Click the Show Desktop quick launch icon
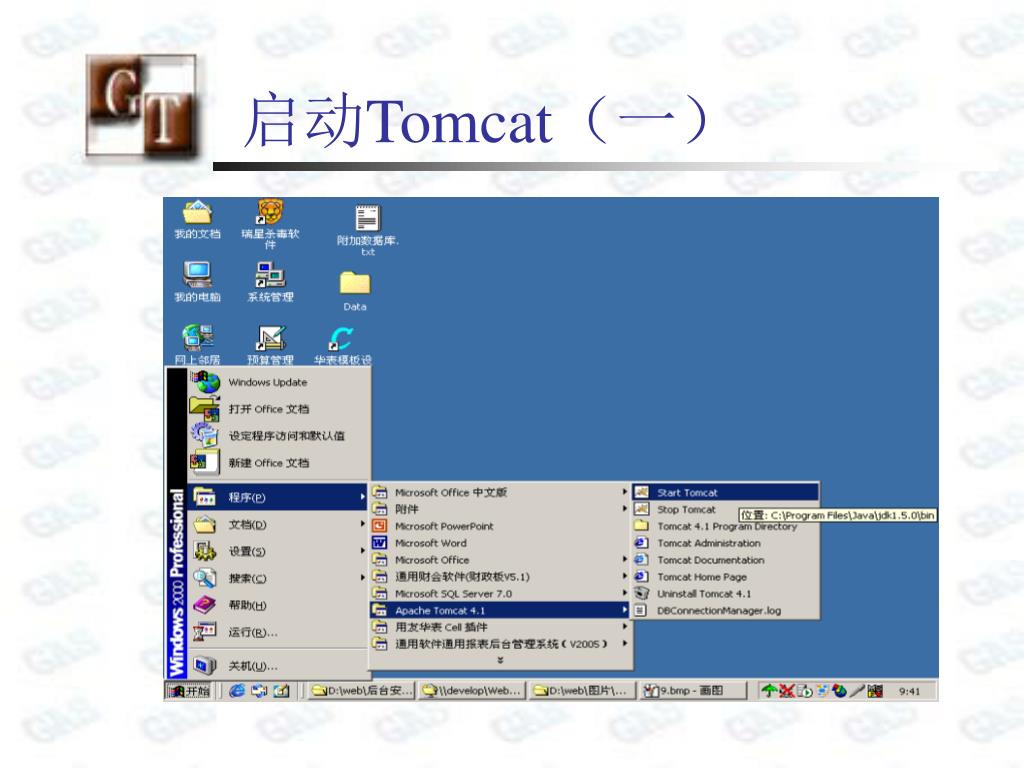 (x=281, y=690)
